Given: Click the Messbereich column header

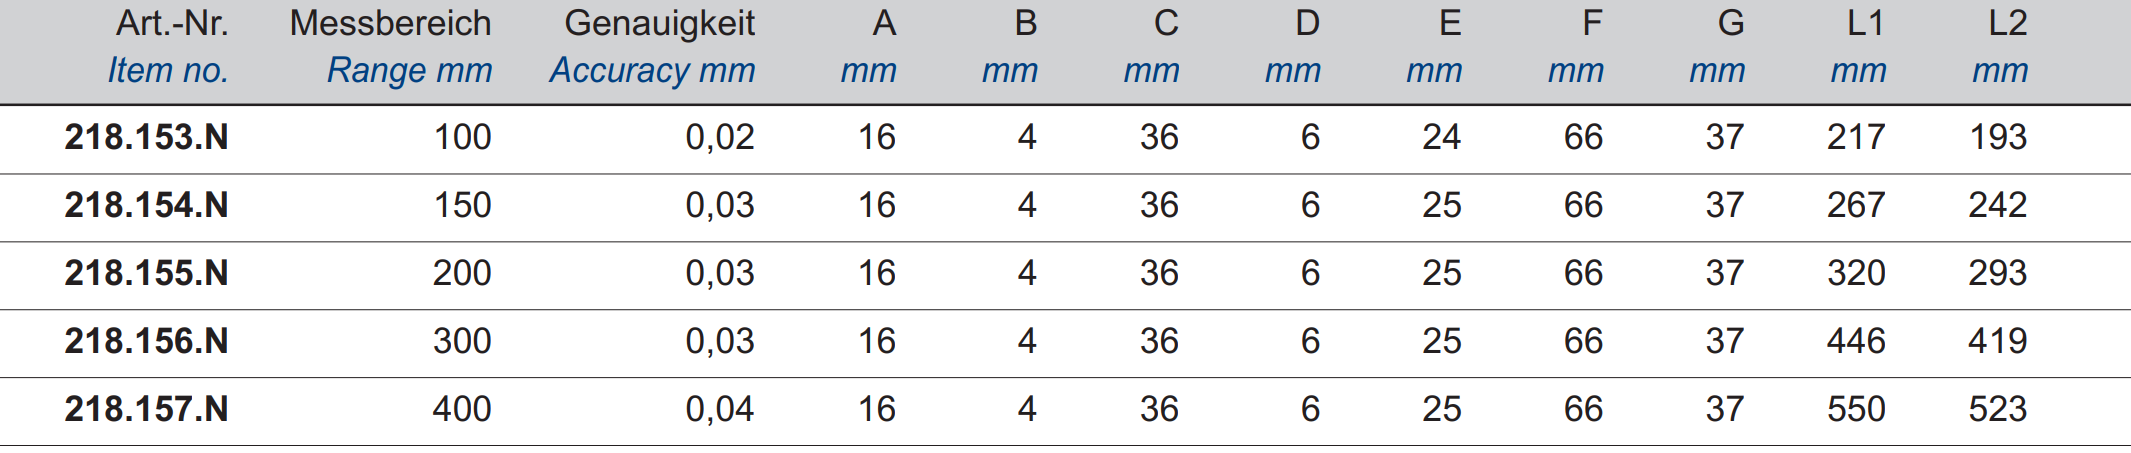Looking at the screenshot, I should (391, 23).
